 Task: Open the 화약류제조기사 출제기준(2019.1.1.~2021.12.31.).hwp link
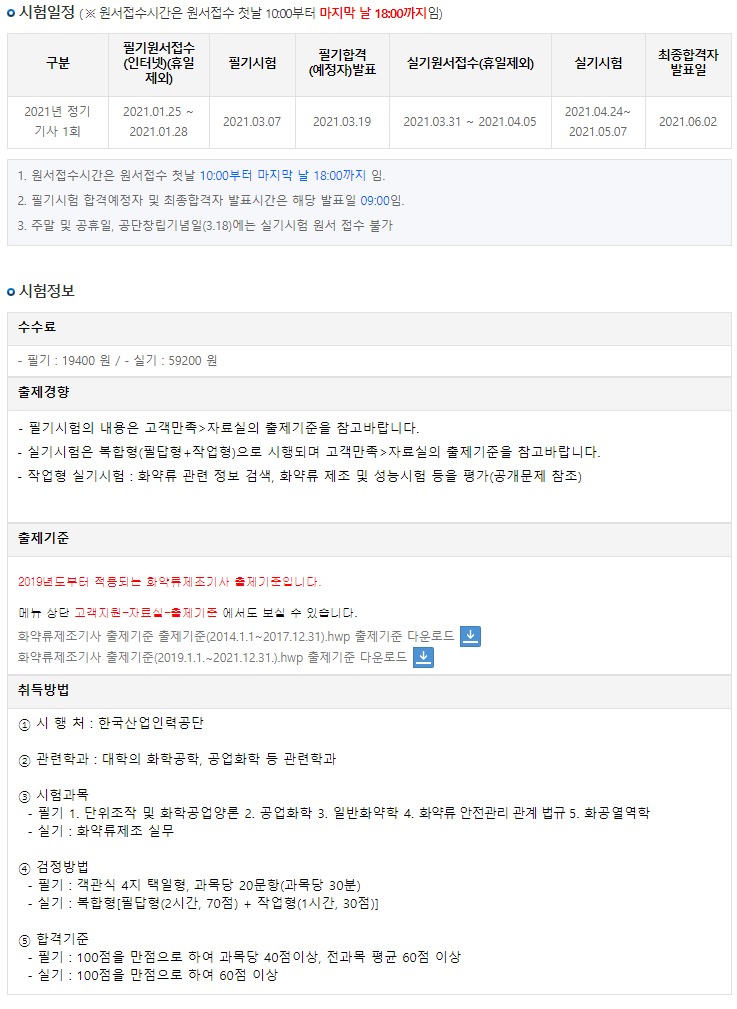pyautogui.click(x=212, y=657)
